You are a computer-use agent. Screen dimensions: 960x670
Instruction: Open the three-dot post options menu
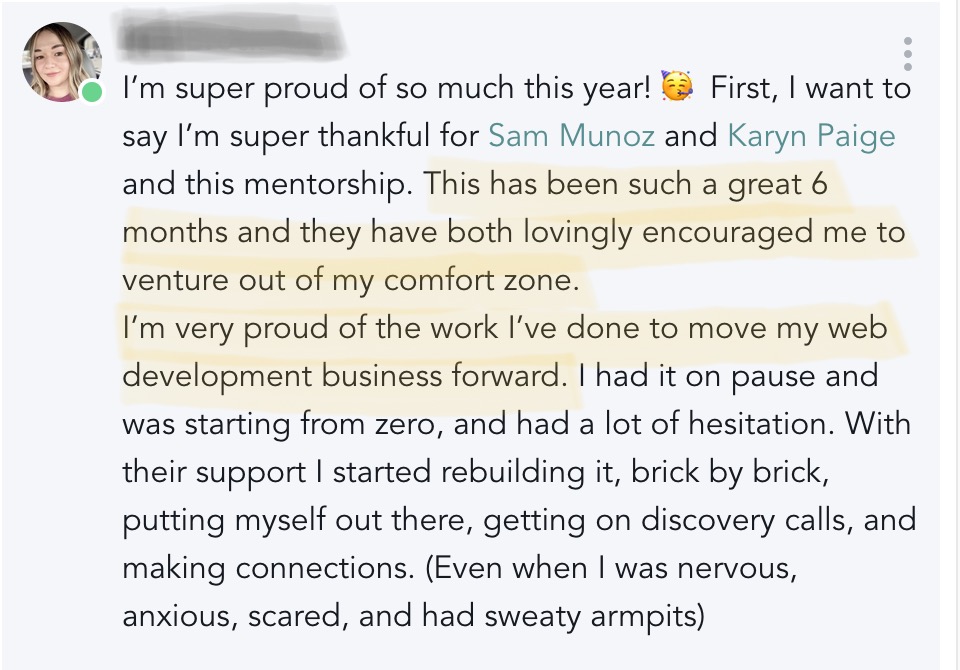[907, 54]
